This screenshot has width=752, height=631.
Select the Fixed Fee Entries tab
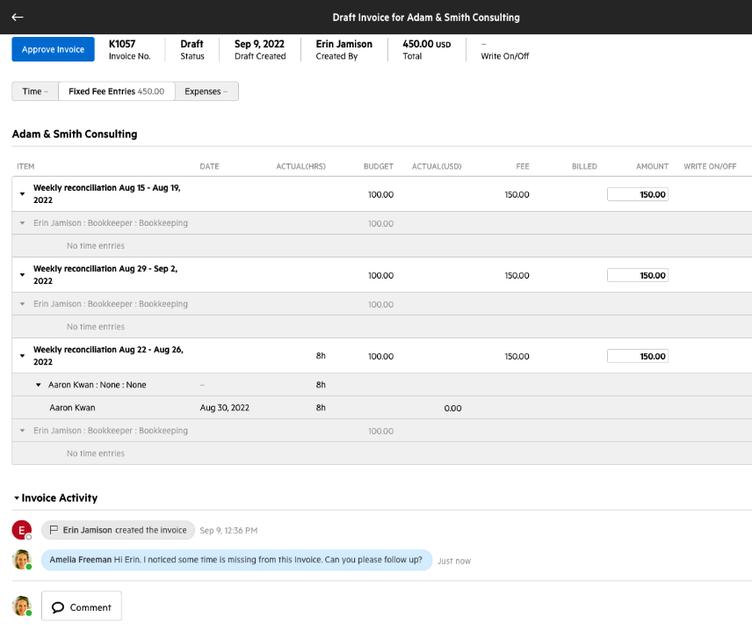(117, 91)
